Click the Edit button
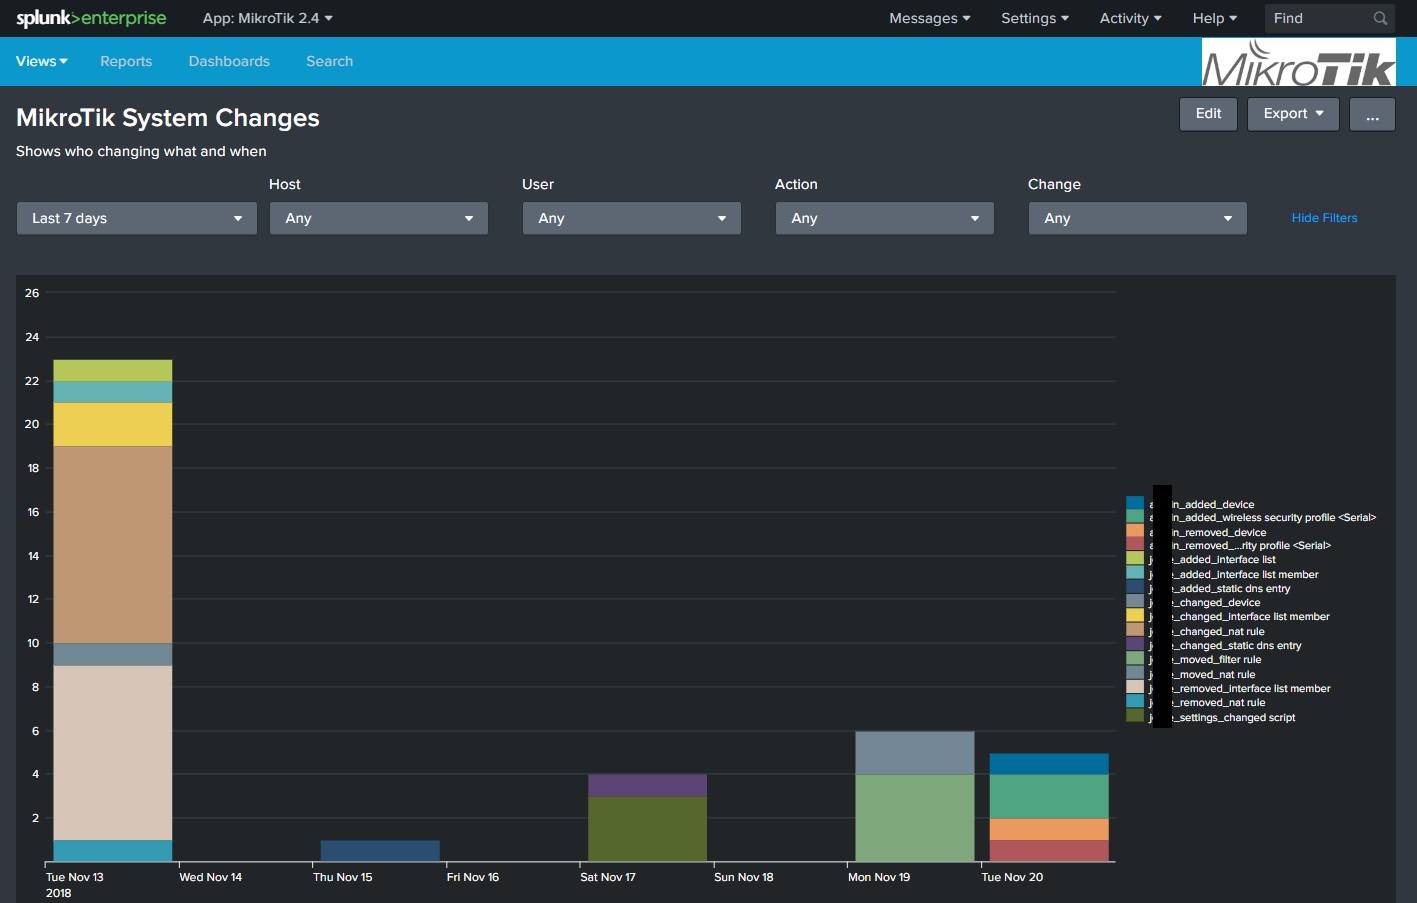Image resolution: width=1417 pixels, height=903 pixels. click(1208, 114)
